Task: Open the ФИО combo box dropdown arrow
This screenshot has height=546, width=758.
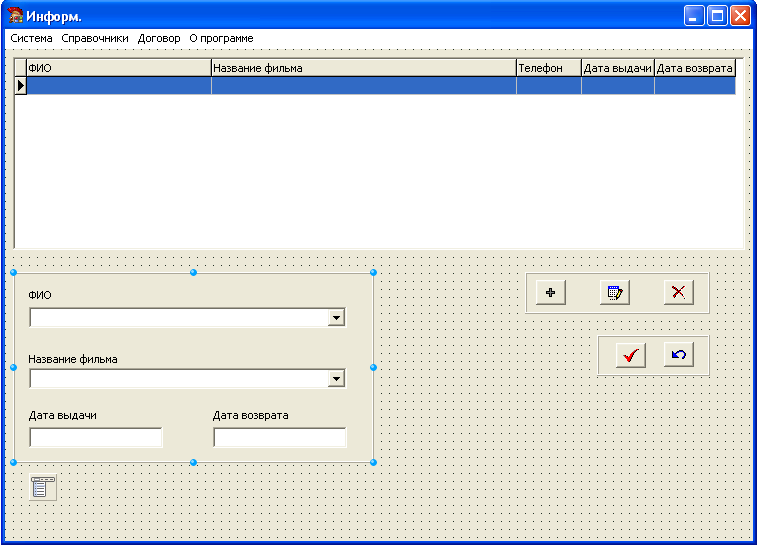Action: click(336, 318)
